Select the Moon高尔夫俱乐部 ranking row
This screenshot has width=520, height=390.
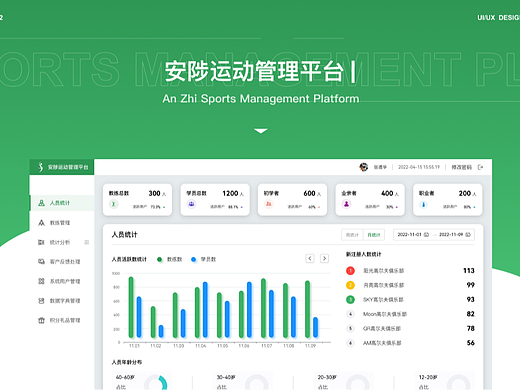click(410, 314)
